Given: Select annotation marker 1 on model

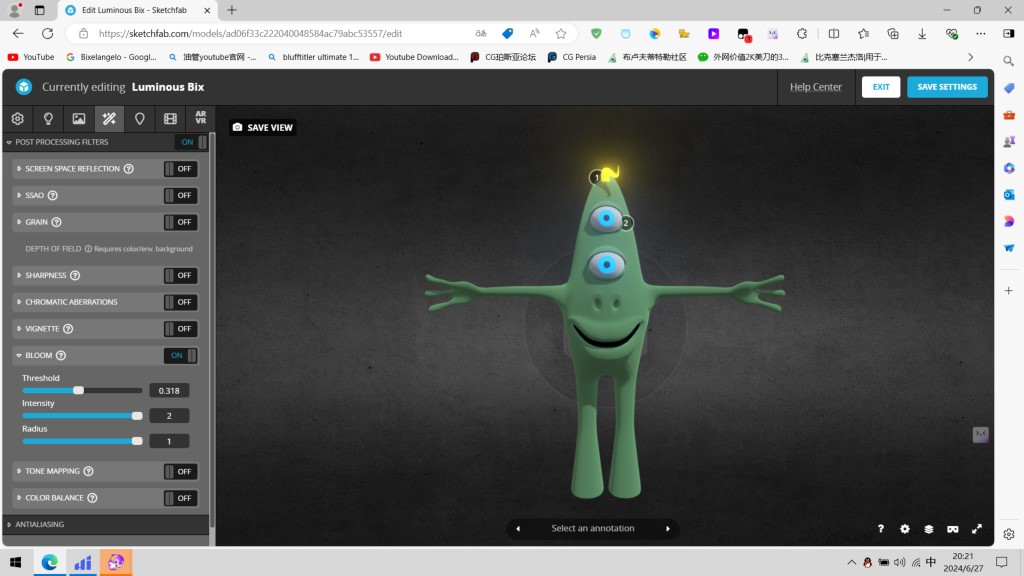Looking at the screenshot, I should point(596,177).
